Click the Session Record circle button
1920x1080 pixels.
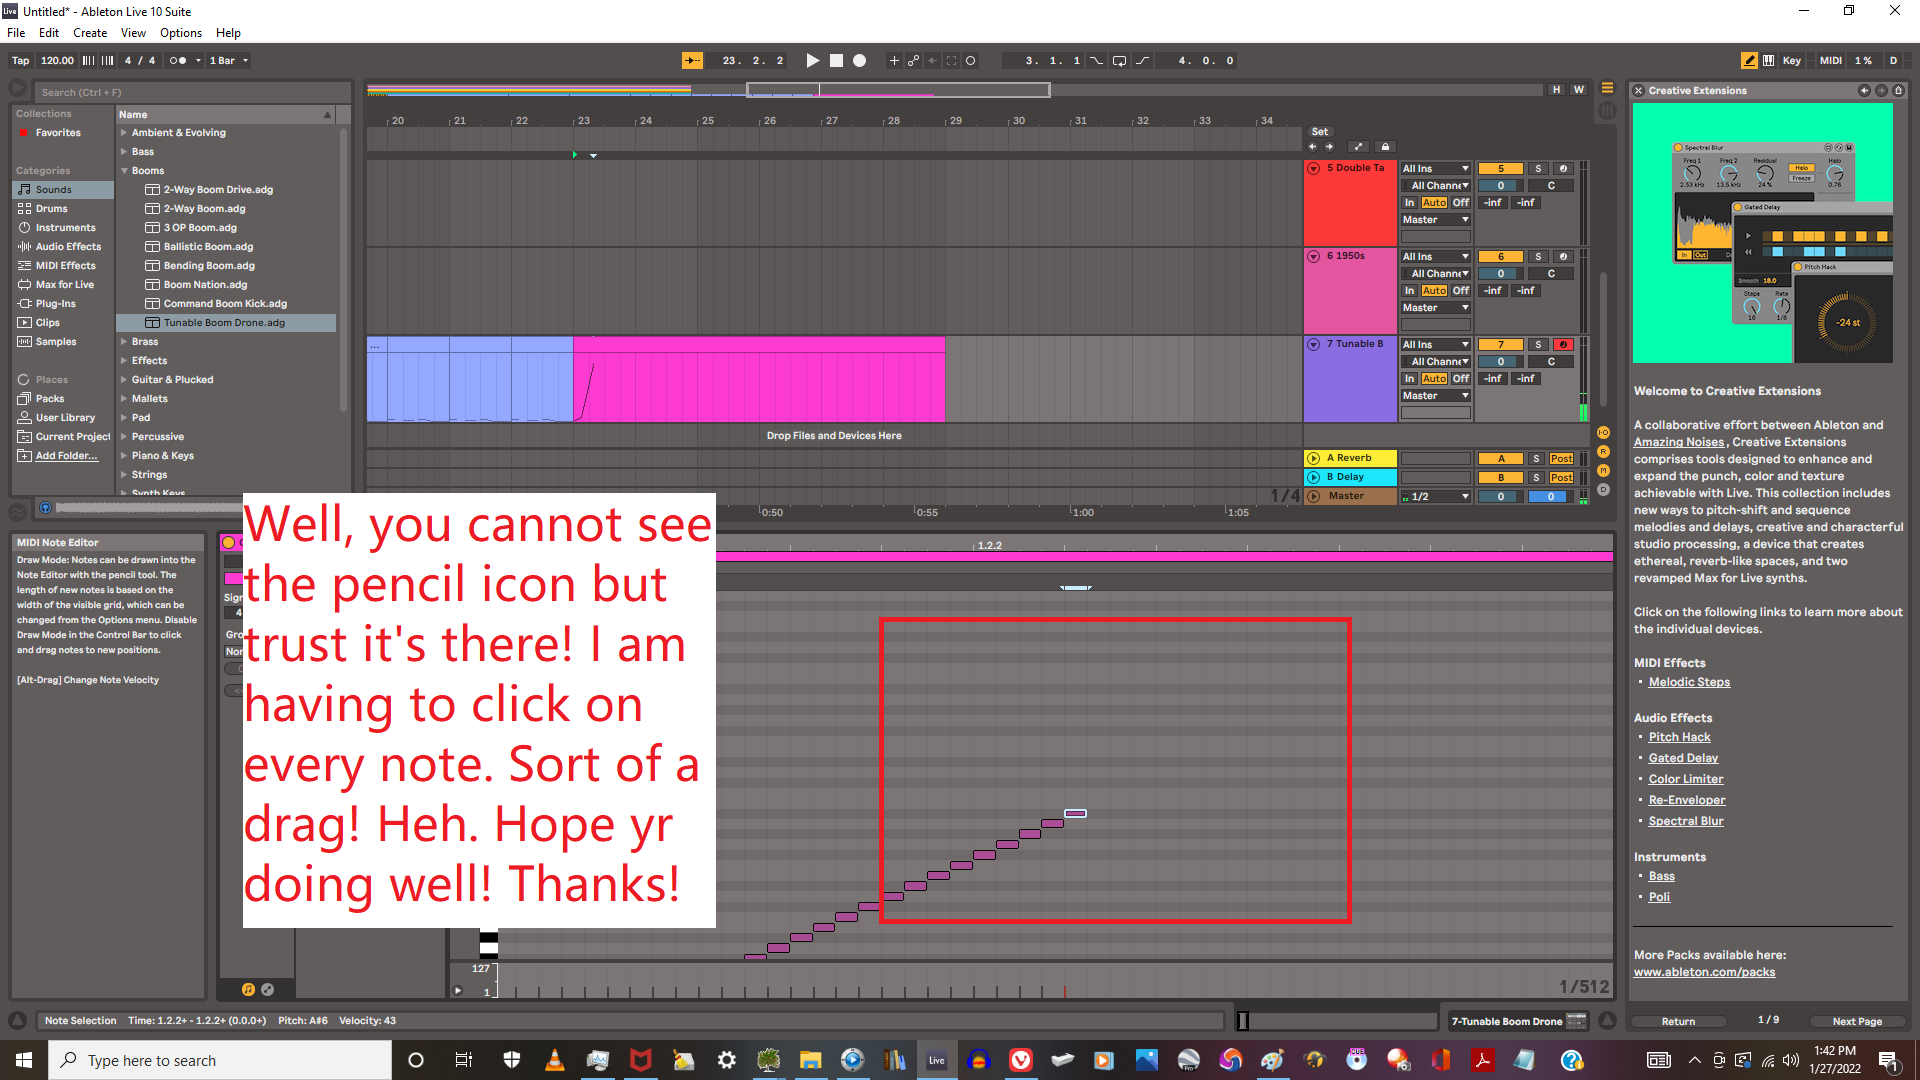(970, 61)
